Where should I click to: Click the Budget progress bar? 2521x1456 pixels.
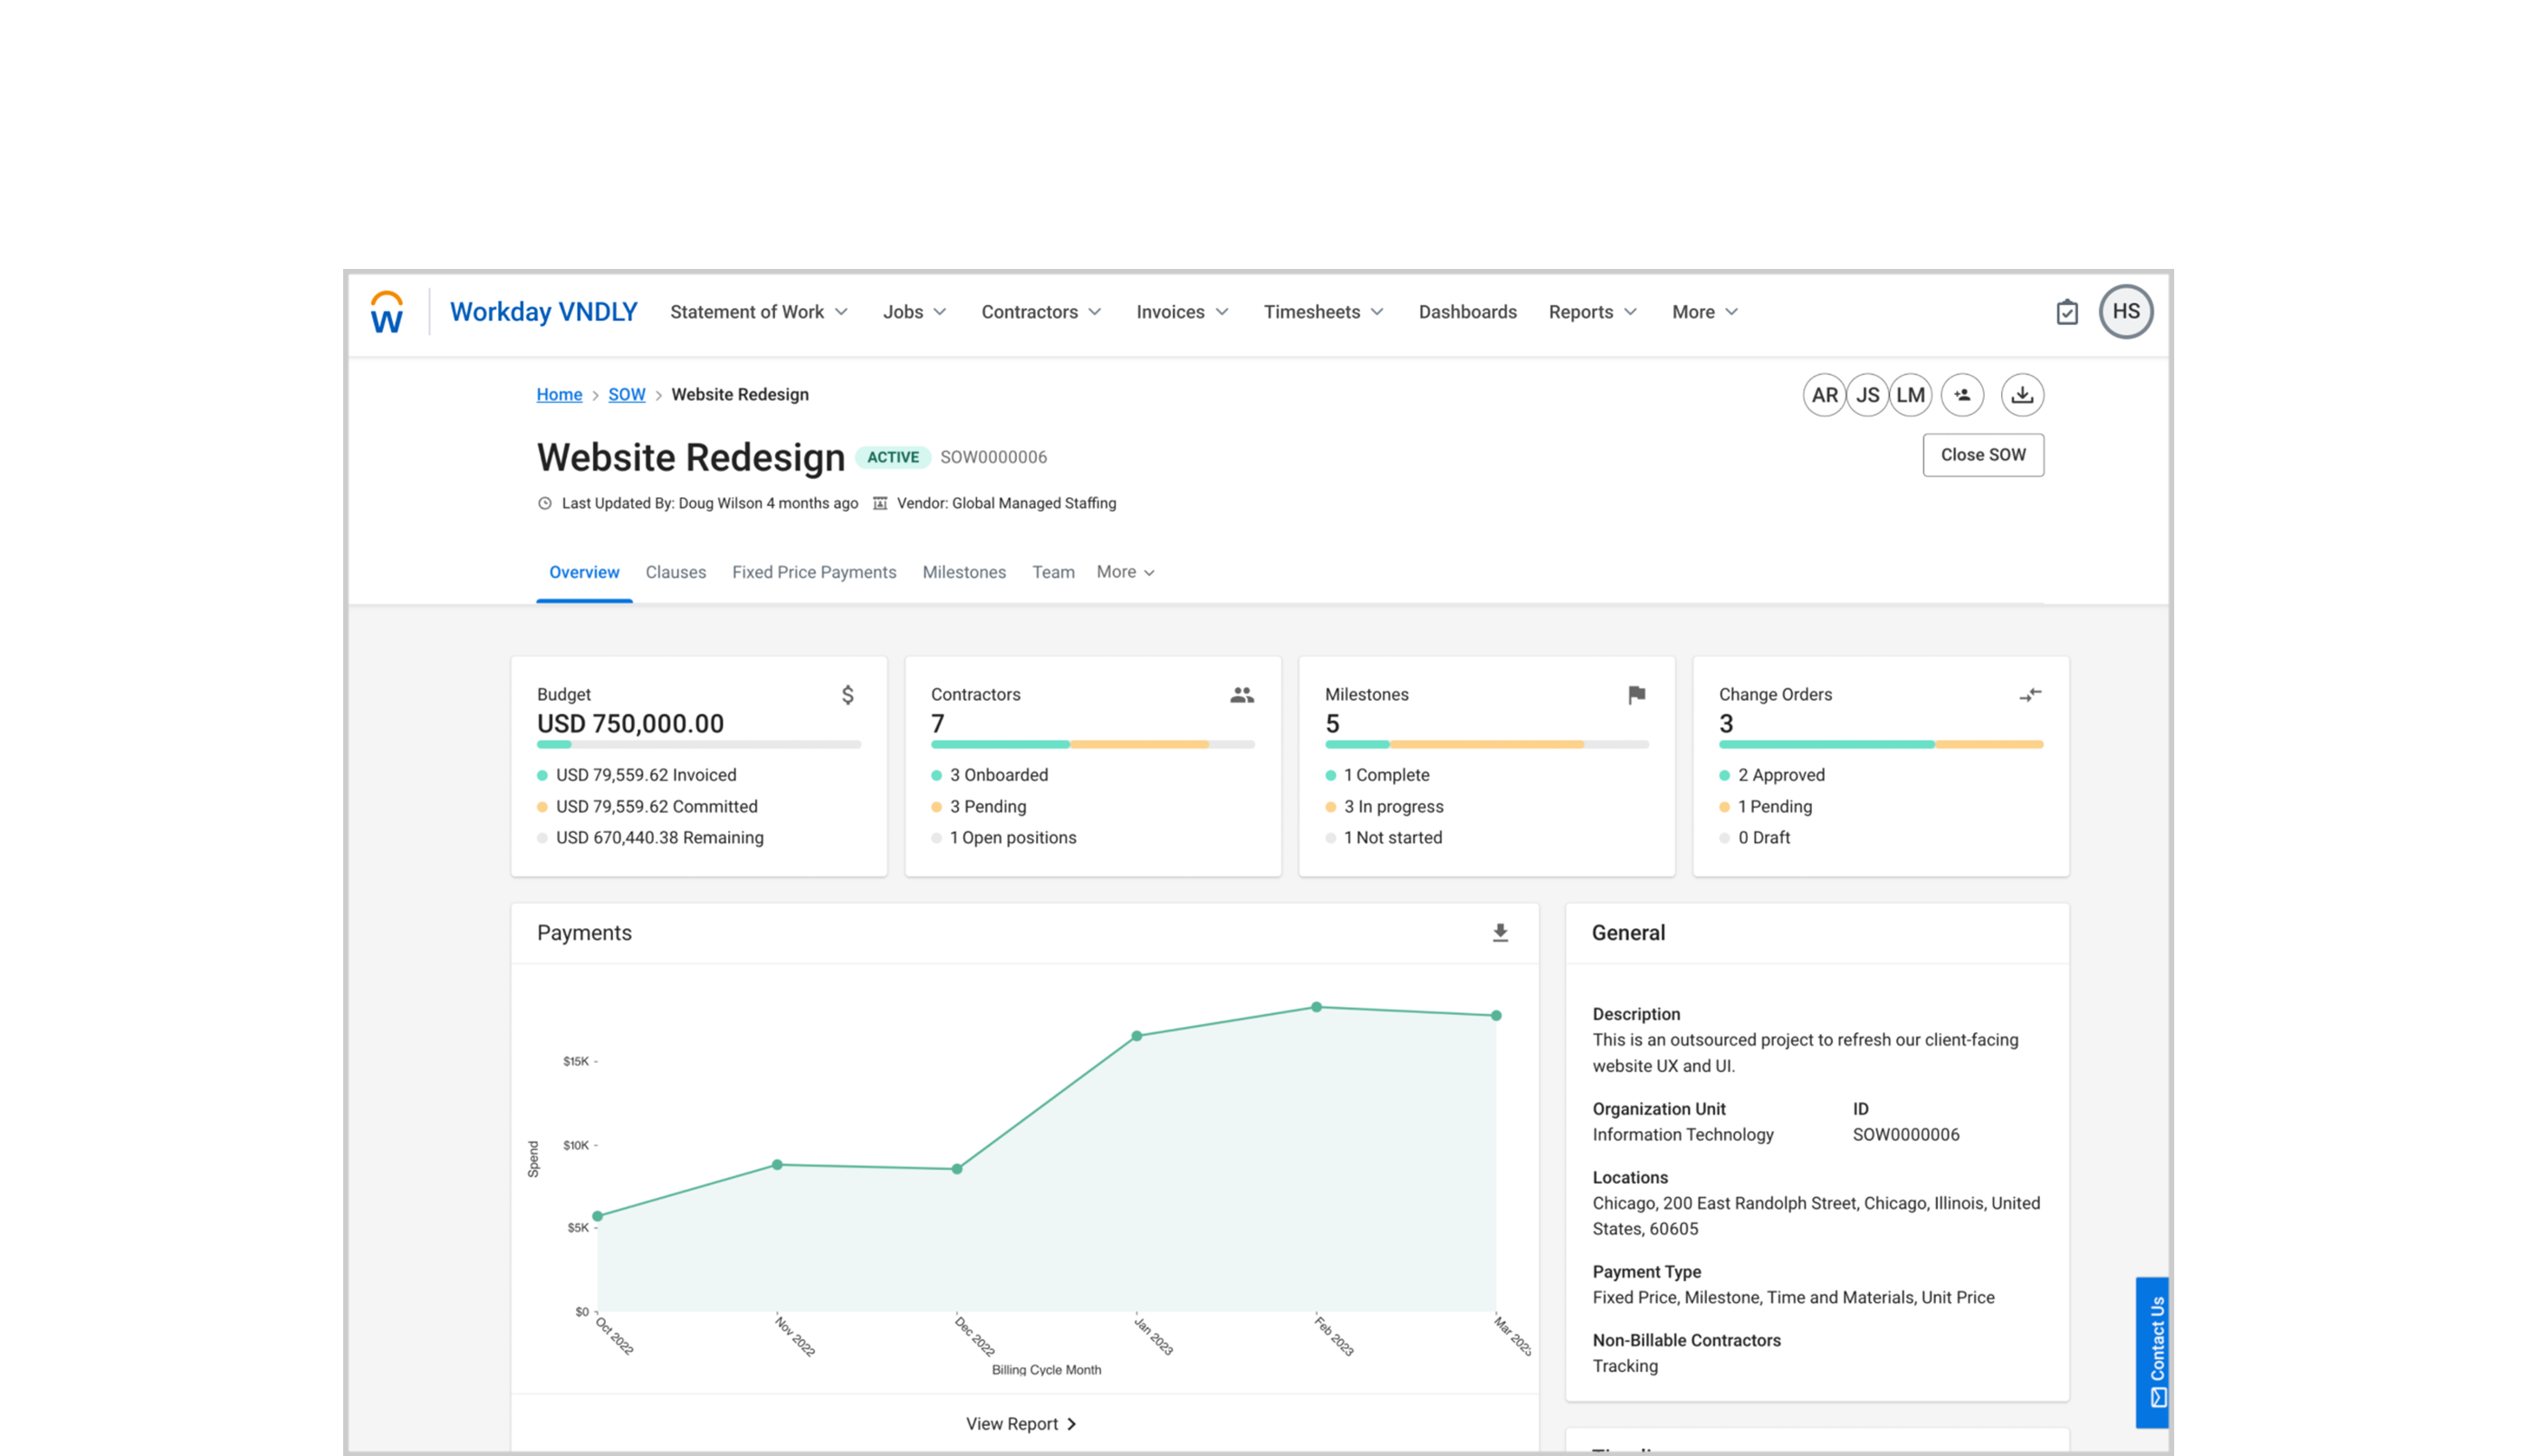(698, 745)
